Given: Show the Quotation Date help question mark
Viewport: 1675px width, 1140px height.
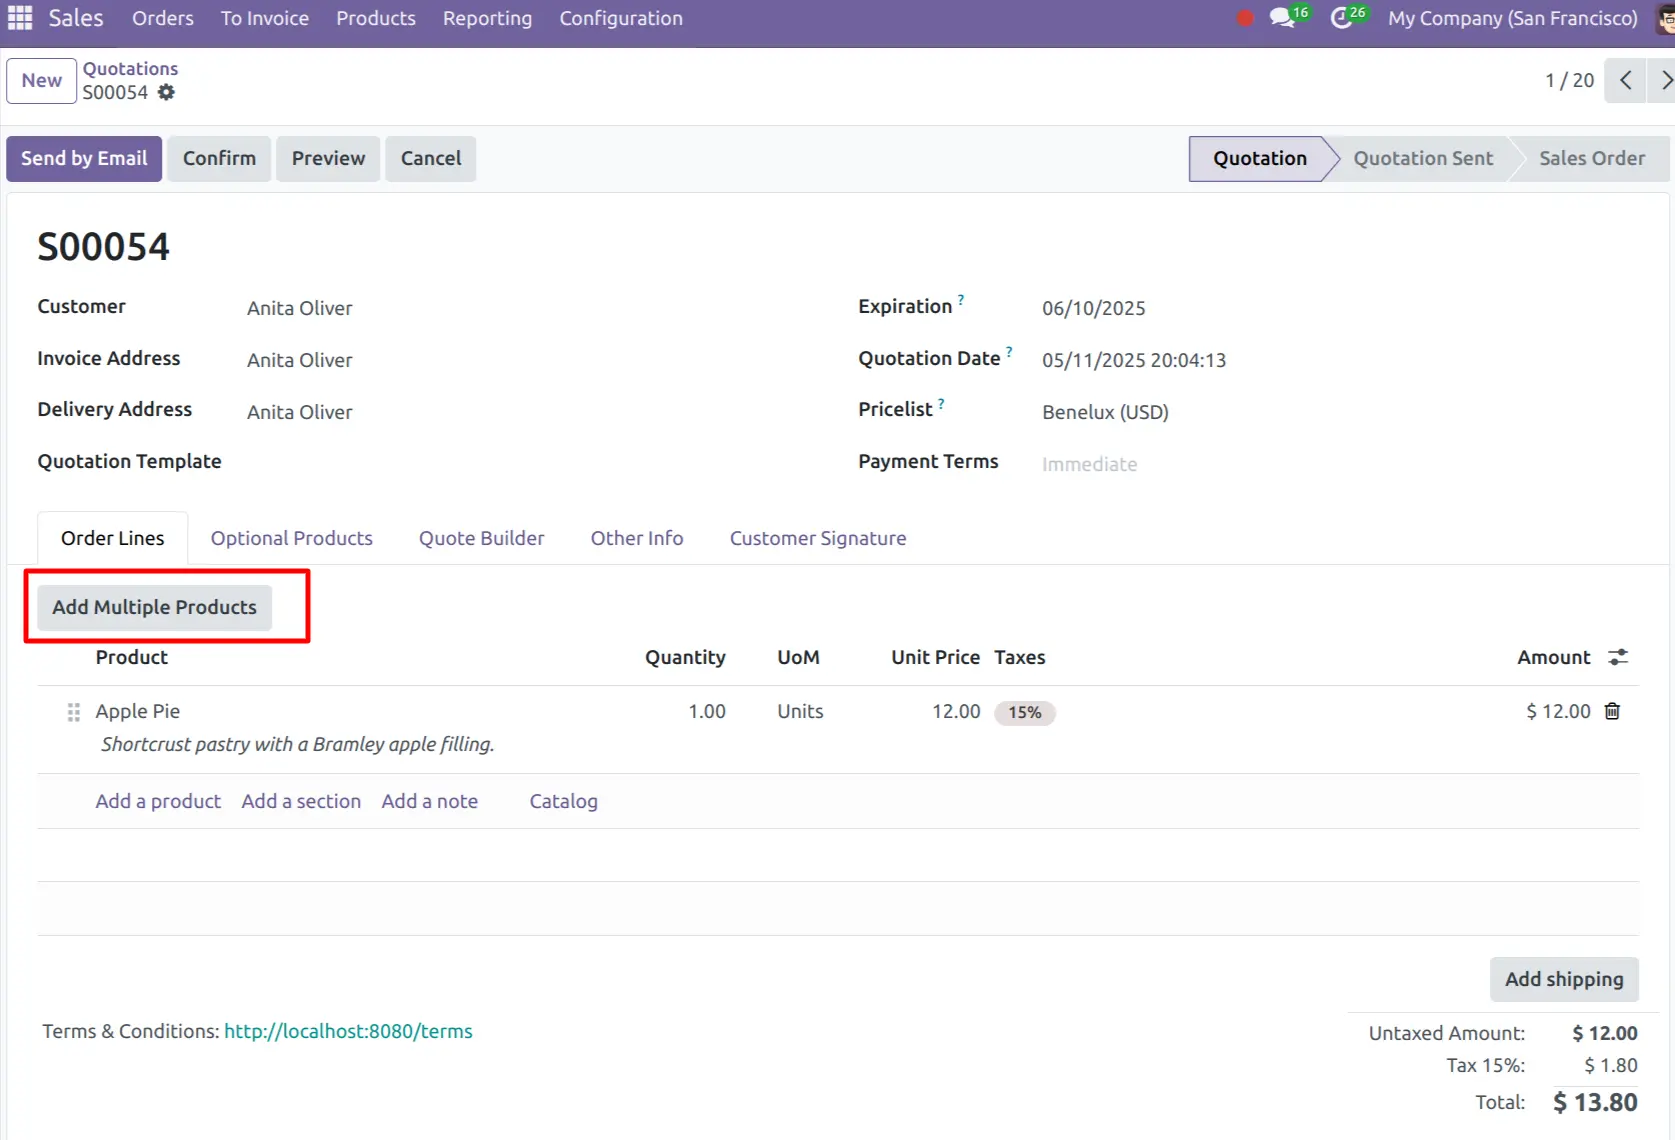Looking at the screenshot, I should pyautogui.click(x=1009, y=351).
